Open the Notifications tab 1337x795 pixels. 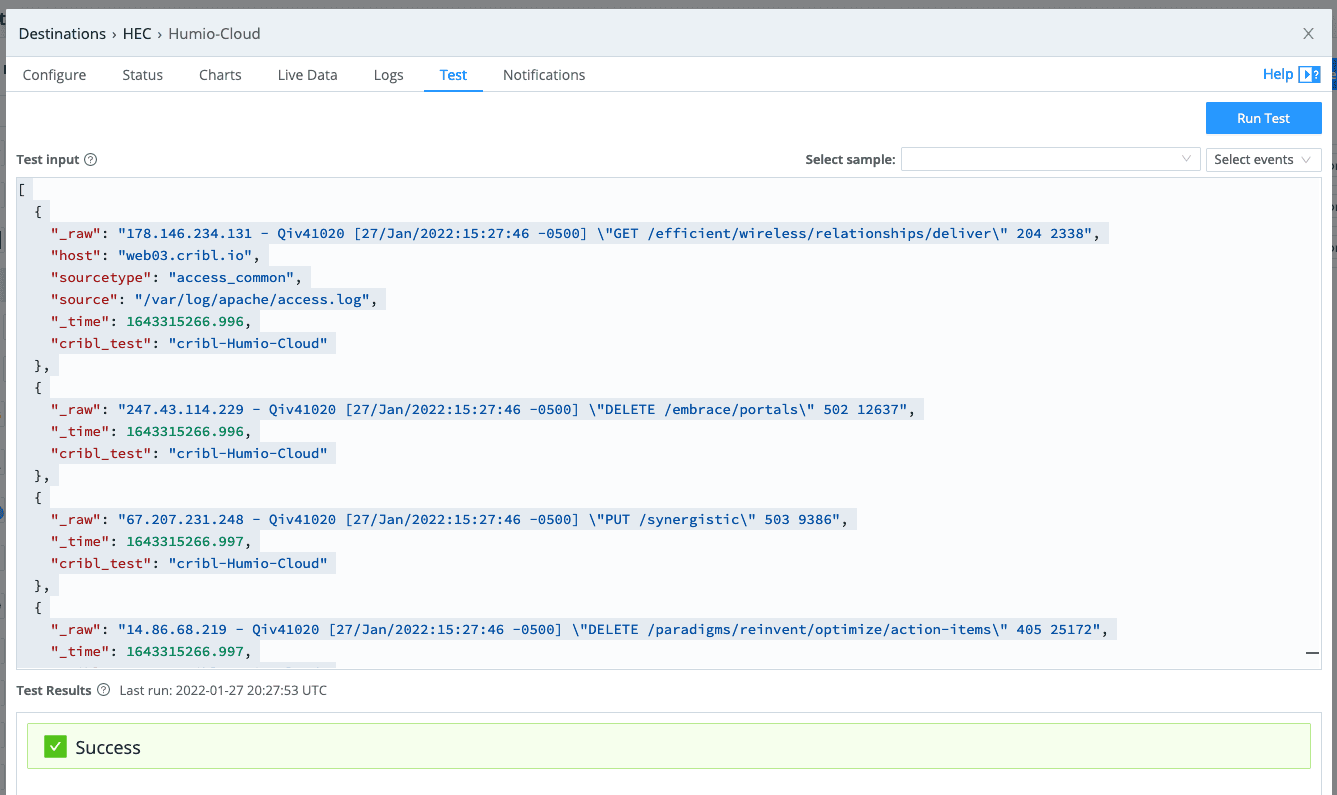pyautogui.click(x=544, y=75)
